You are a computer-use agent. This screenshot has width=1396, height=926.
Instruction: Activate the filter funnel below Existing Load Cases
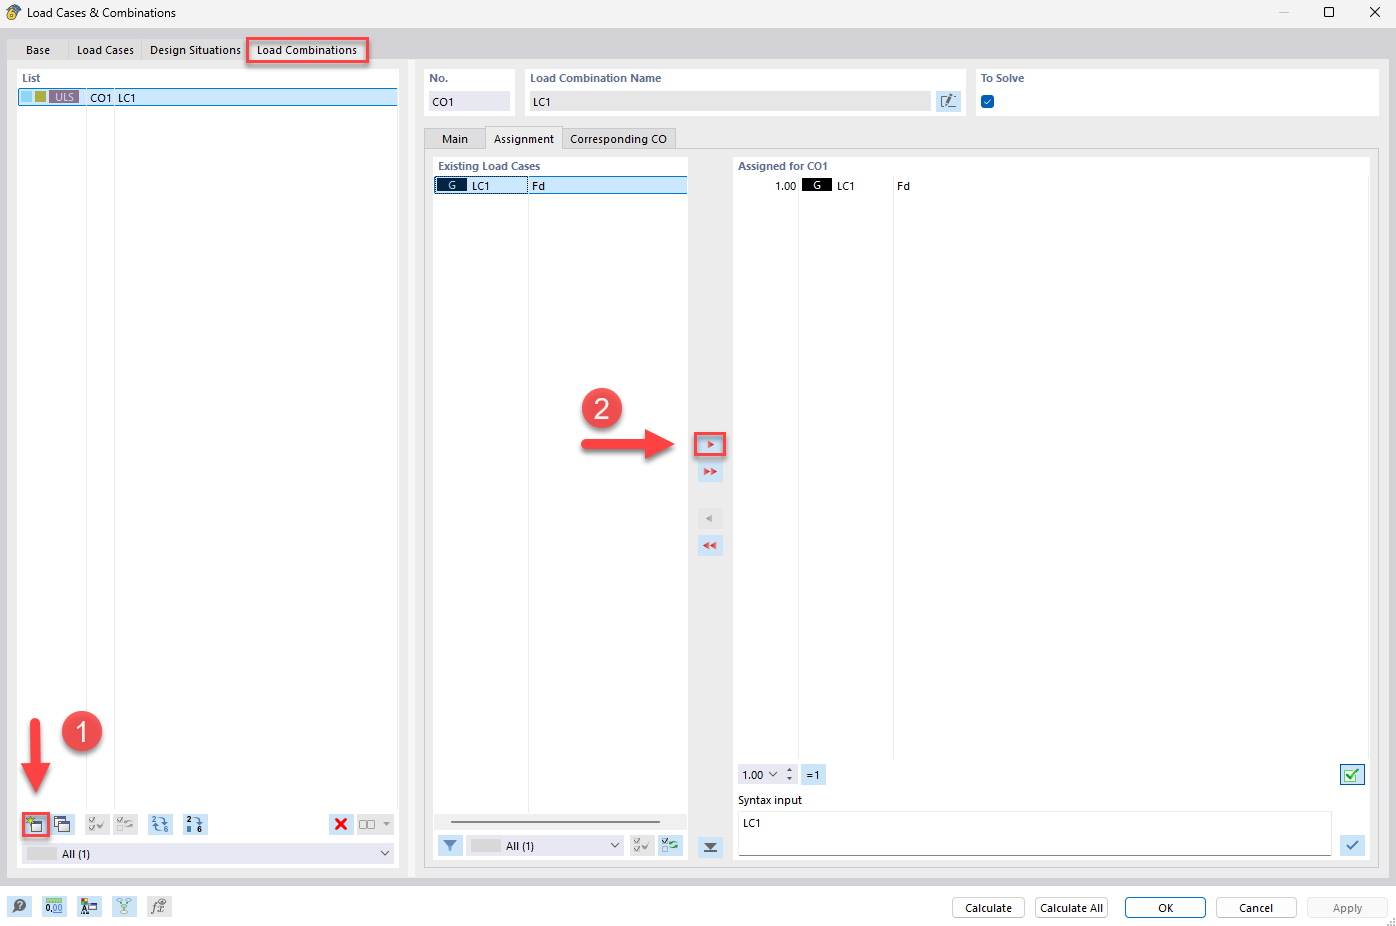coord(449,845)
